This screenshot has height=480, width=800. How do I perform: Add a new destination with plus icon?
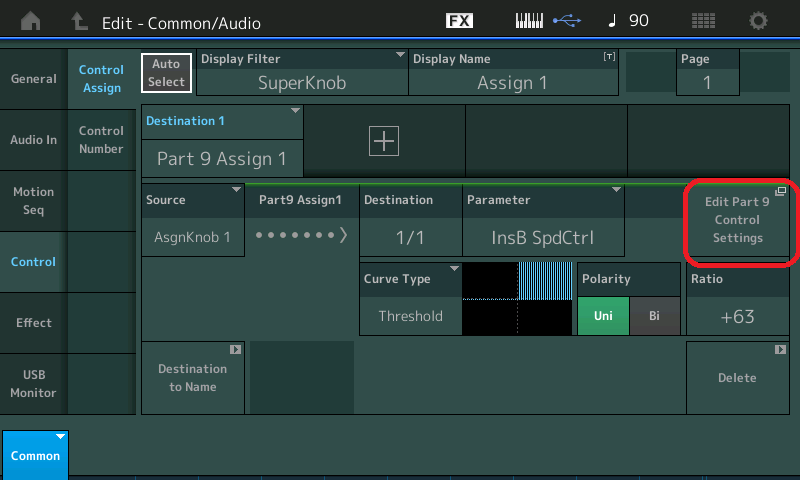click(384, 141)
